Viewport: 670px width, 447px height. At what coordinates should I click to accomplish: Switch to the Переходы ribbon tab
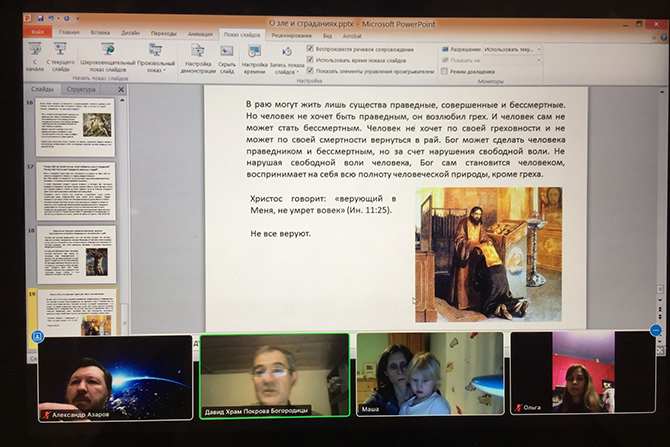point(164,33)
